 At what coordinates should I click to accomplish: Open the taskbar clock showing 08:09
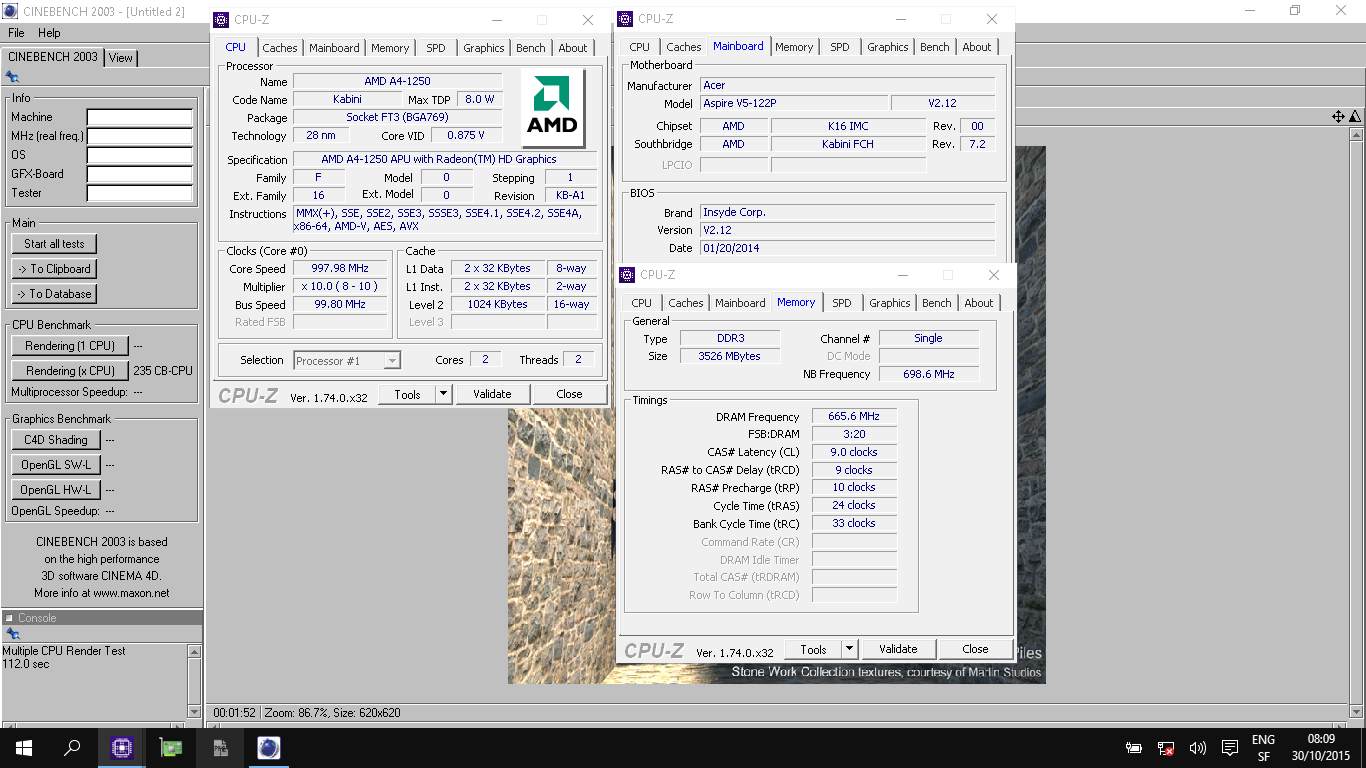point(1321,748)
